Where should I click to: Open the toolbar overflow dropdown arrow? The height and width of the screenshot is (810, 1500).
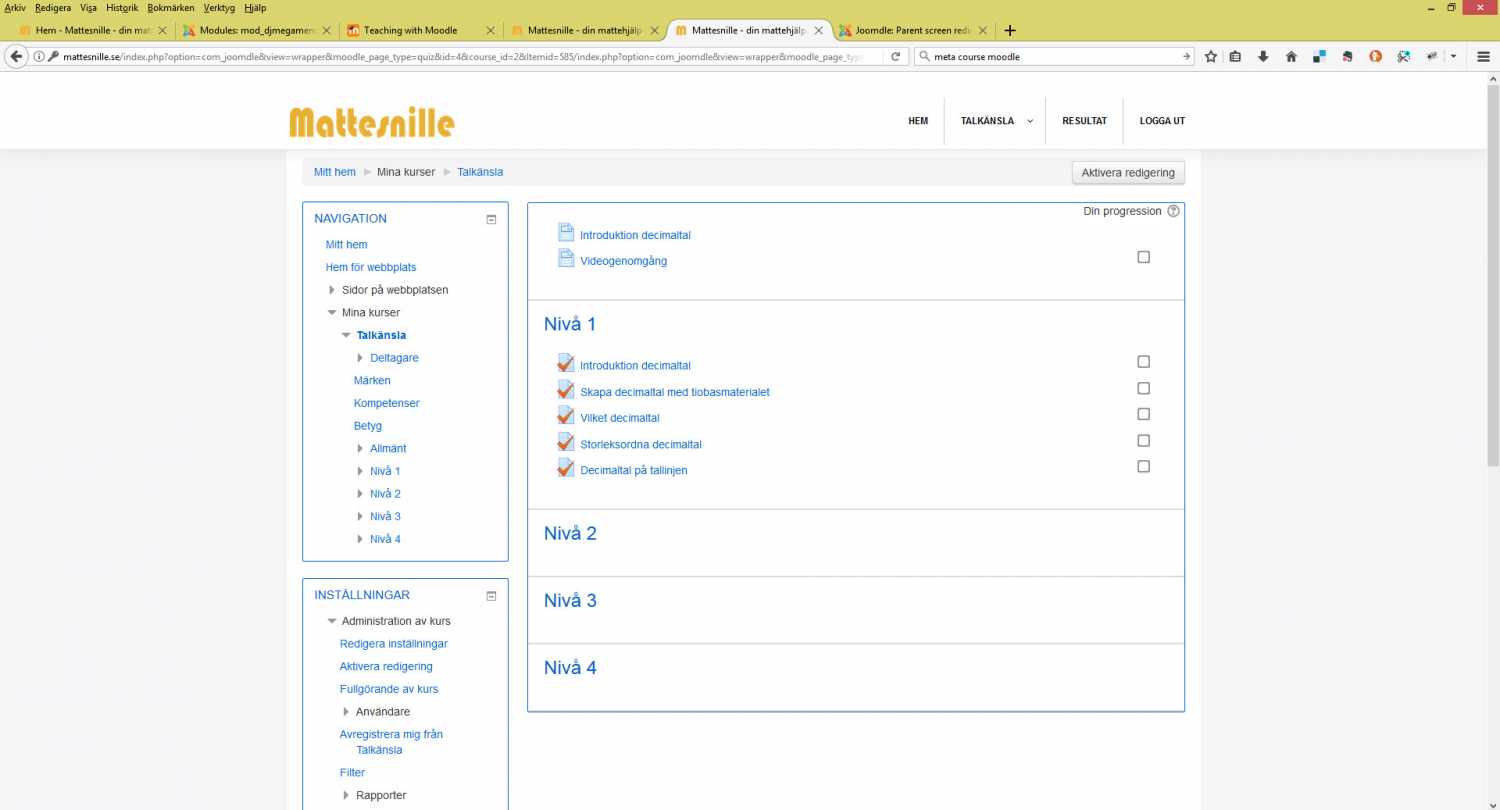(x=1453, y=57)
